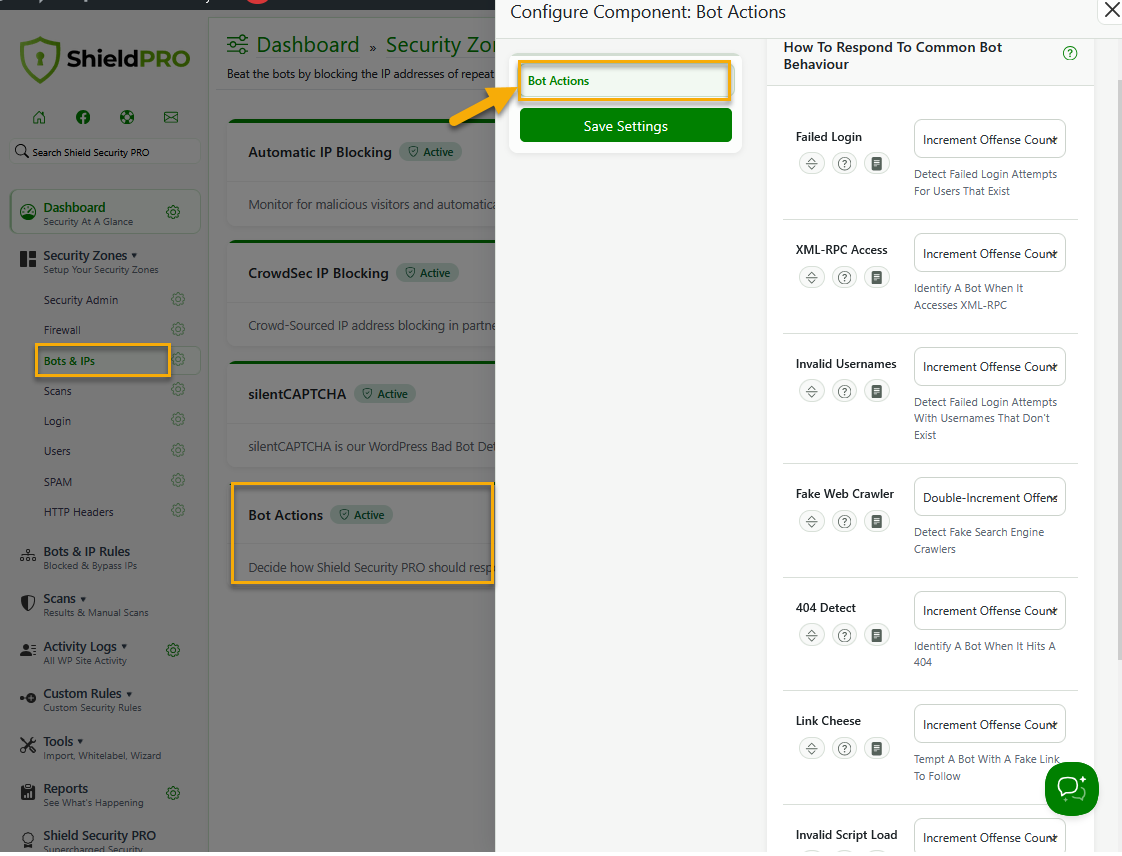
Task: Click the lifebuoy support icon in sidebar
Action: (127, 117)
